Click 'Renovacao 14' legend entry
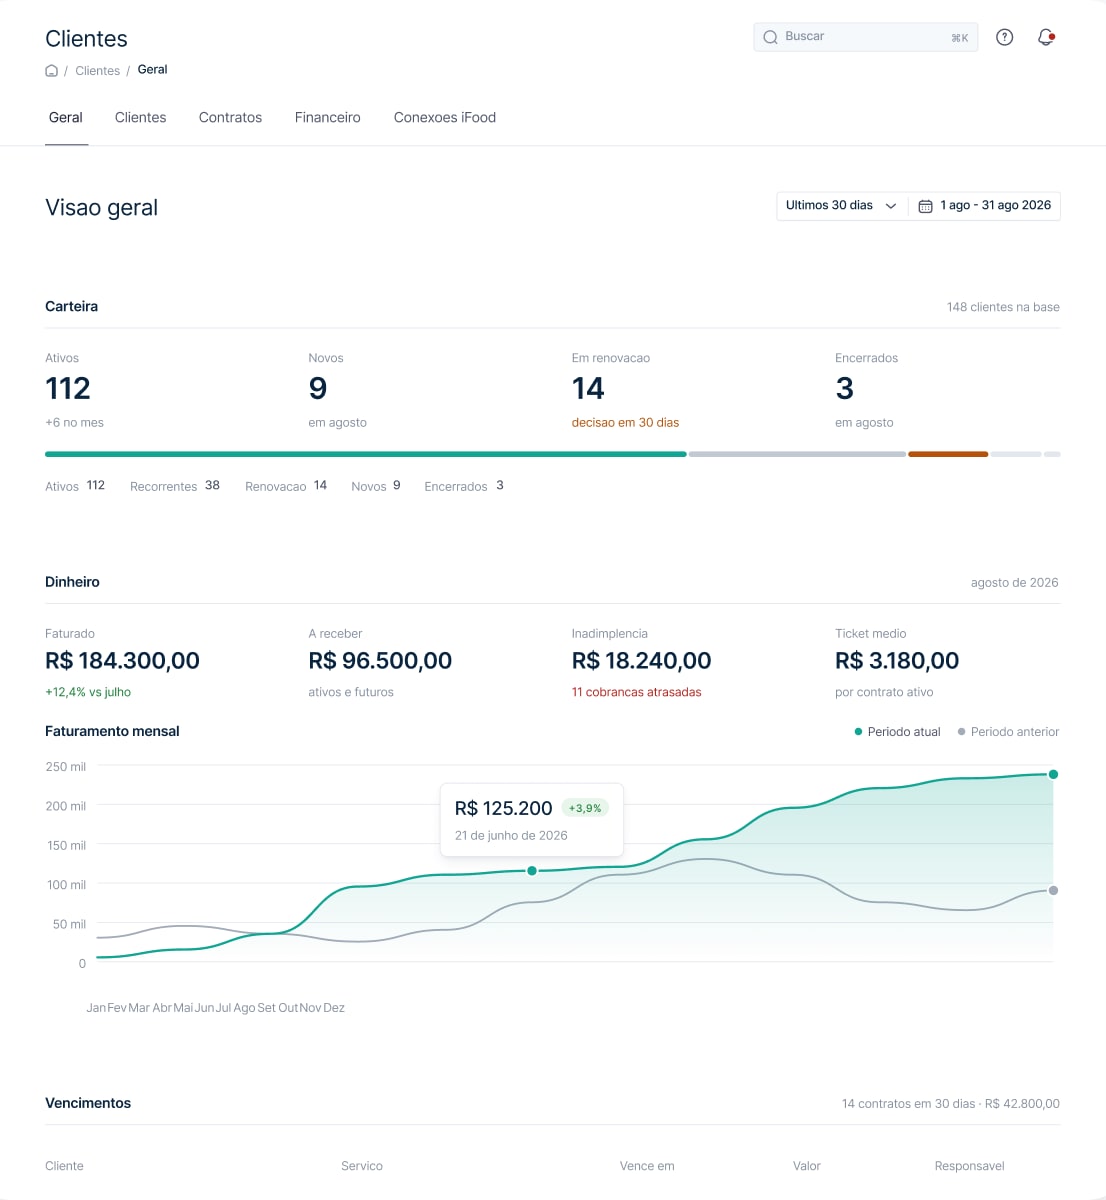The width and height of the screenshot is (1106, 1200). 286,486
